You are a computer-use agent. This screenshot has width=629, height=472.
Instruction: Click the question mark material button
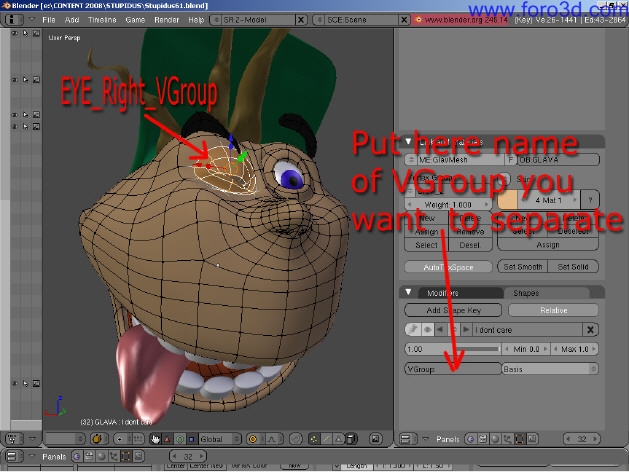[x=590, y=199]
